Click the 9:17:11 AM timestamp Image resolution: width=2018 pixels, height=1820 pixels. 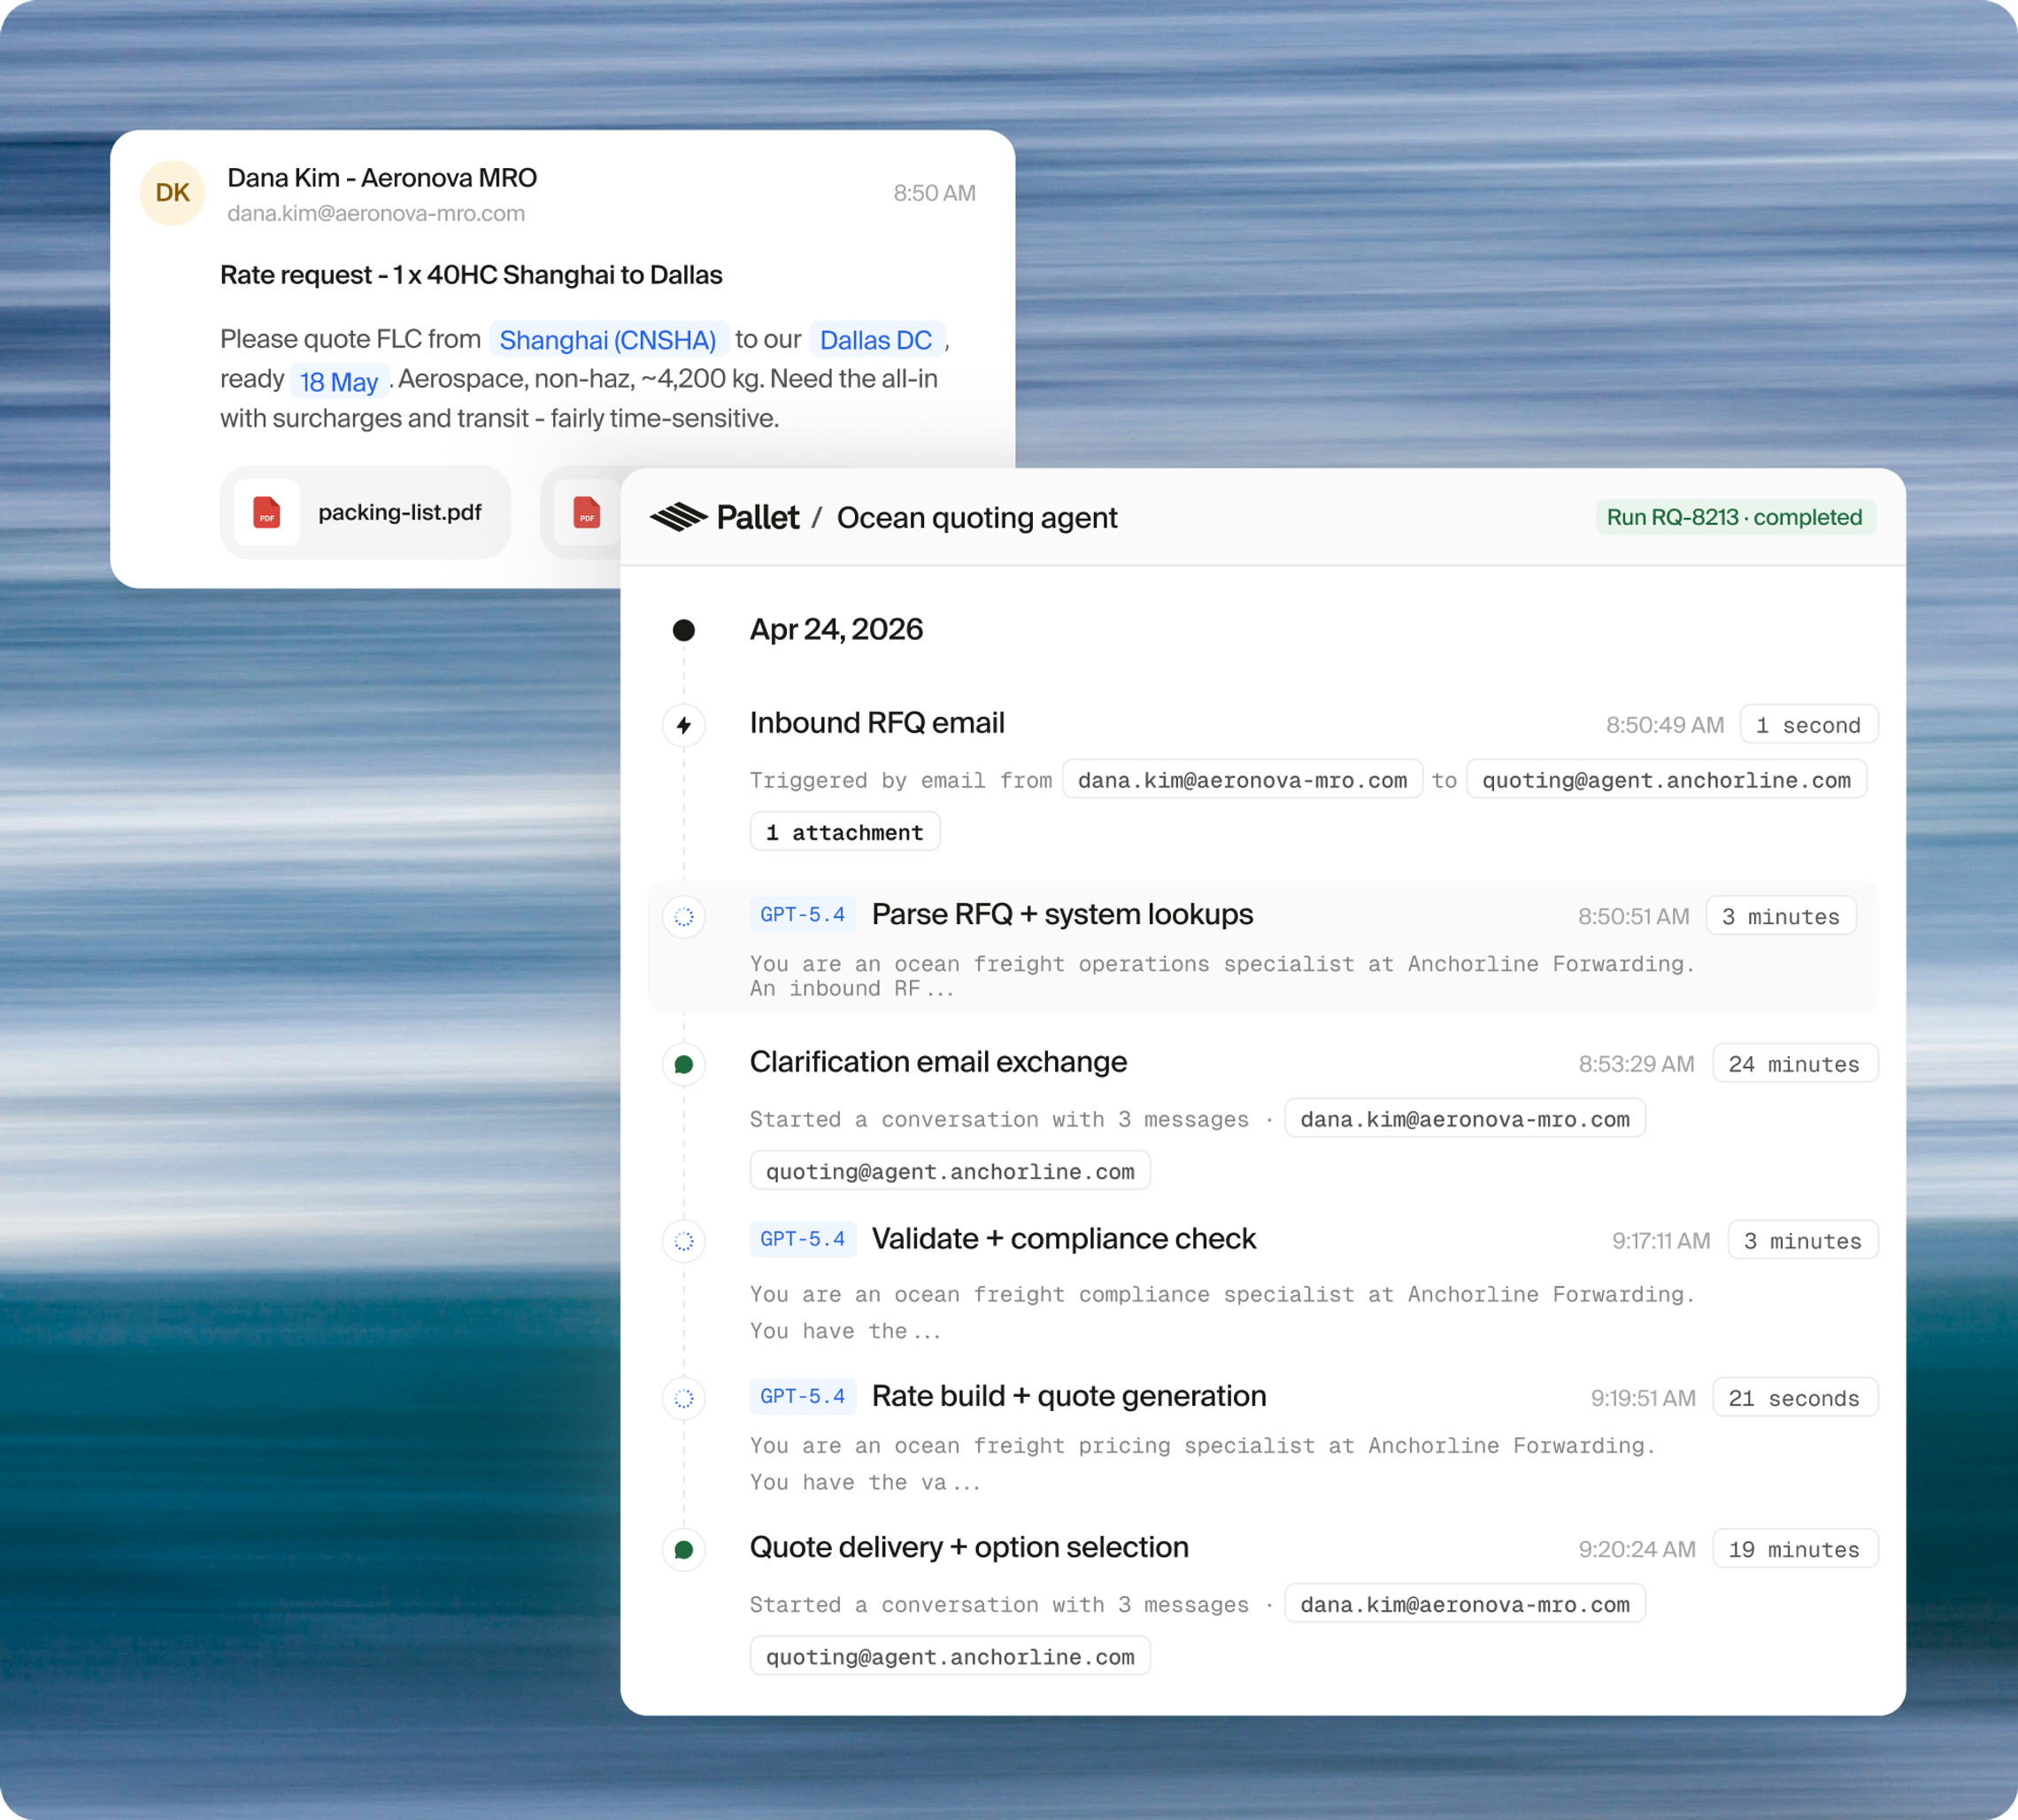coord(1661,1241)
